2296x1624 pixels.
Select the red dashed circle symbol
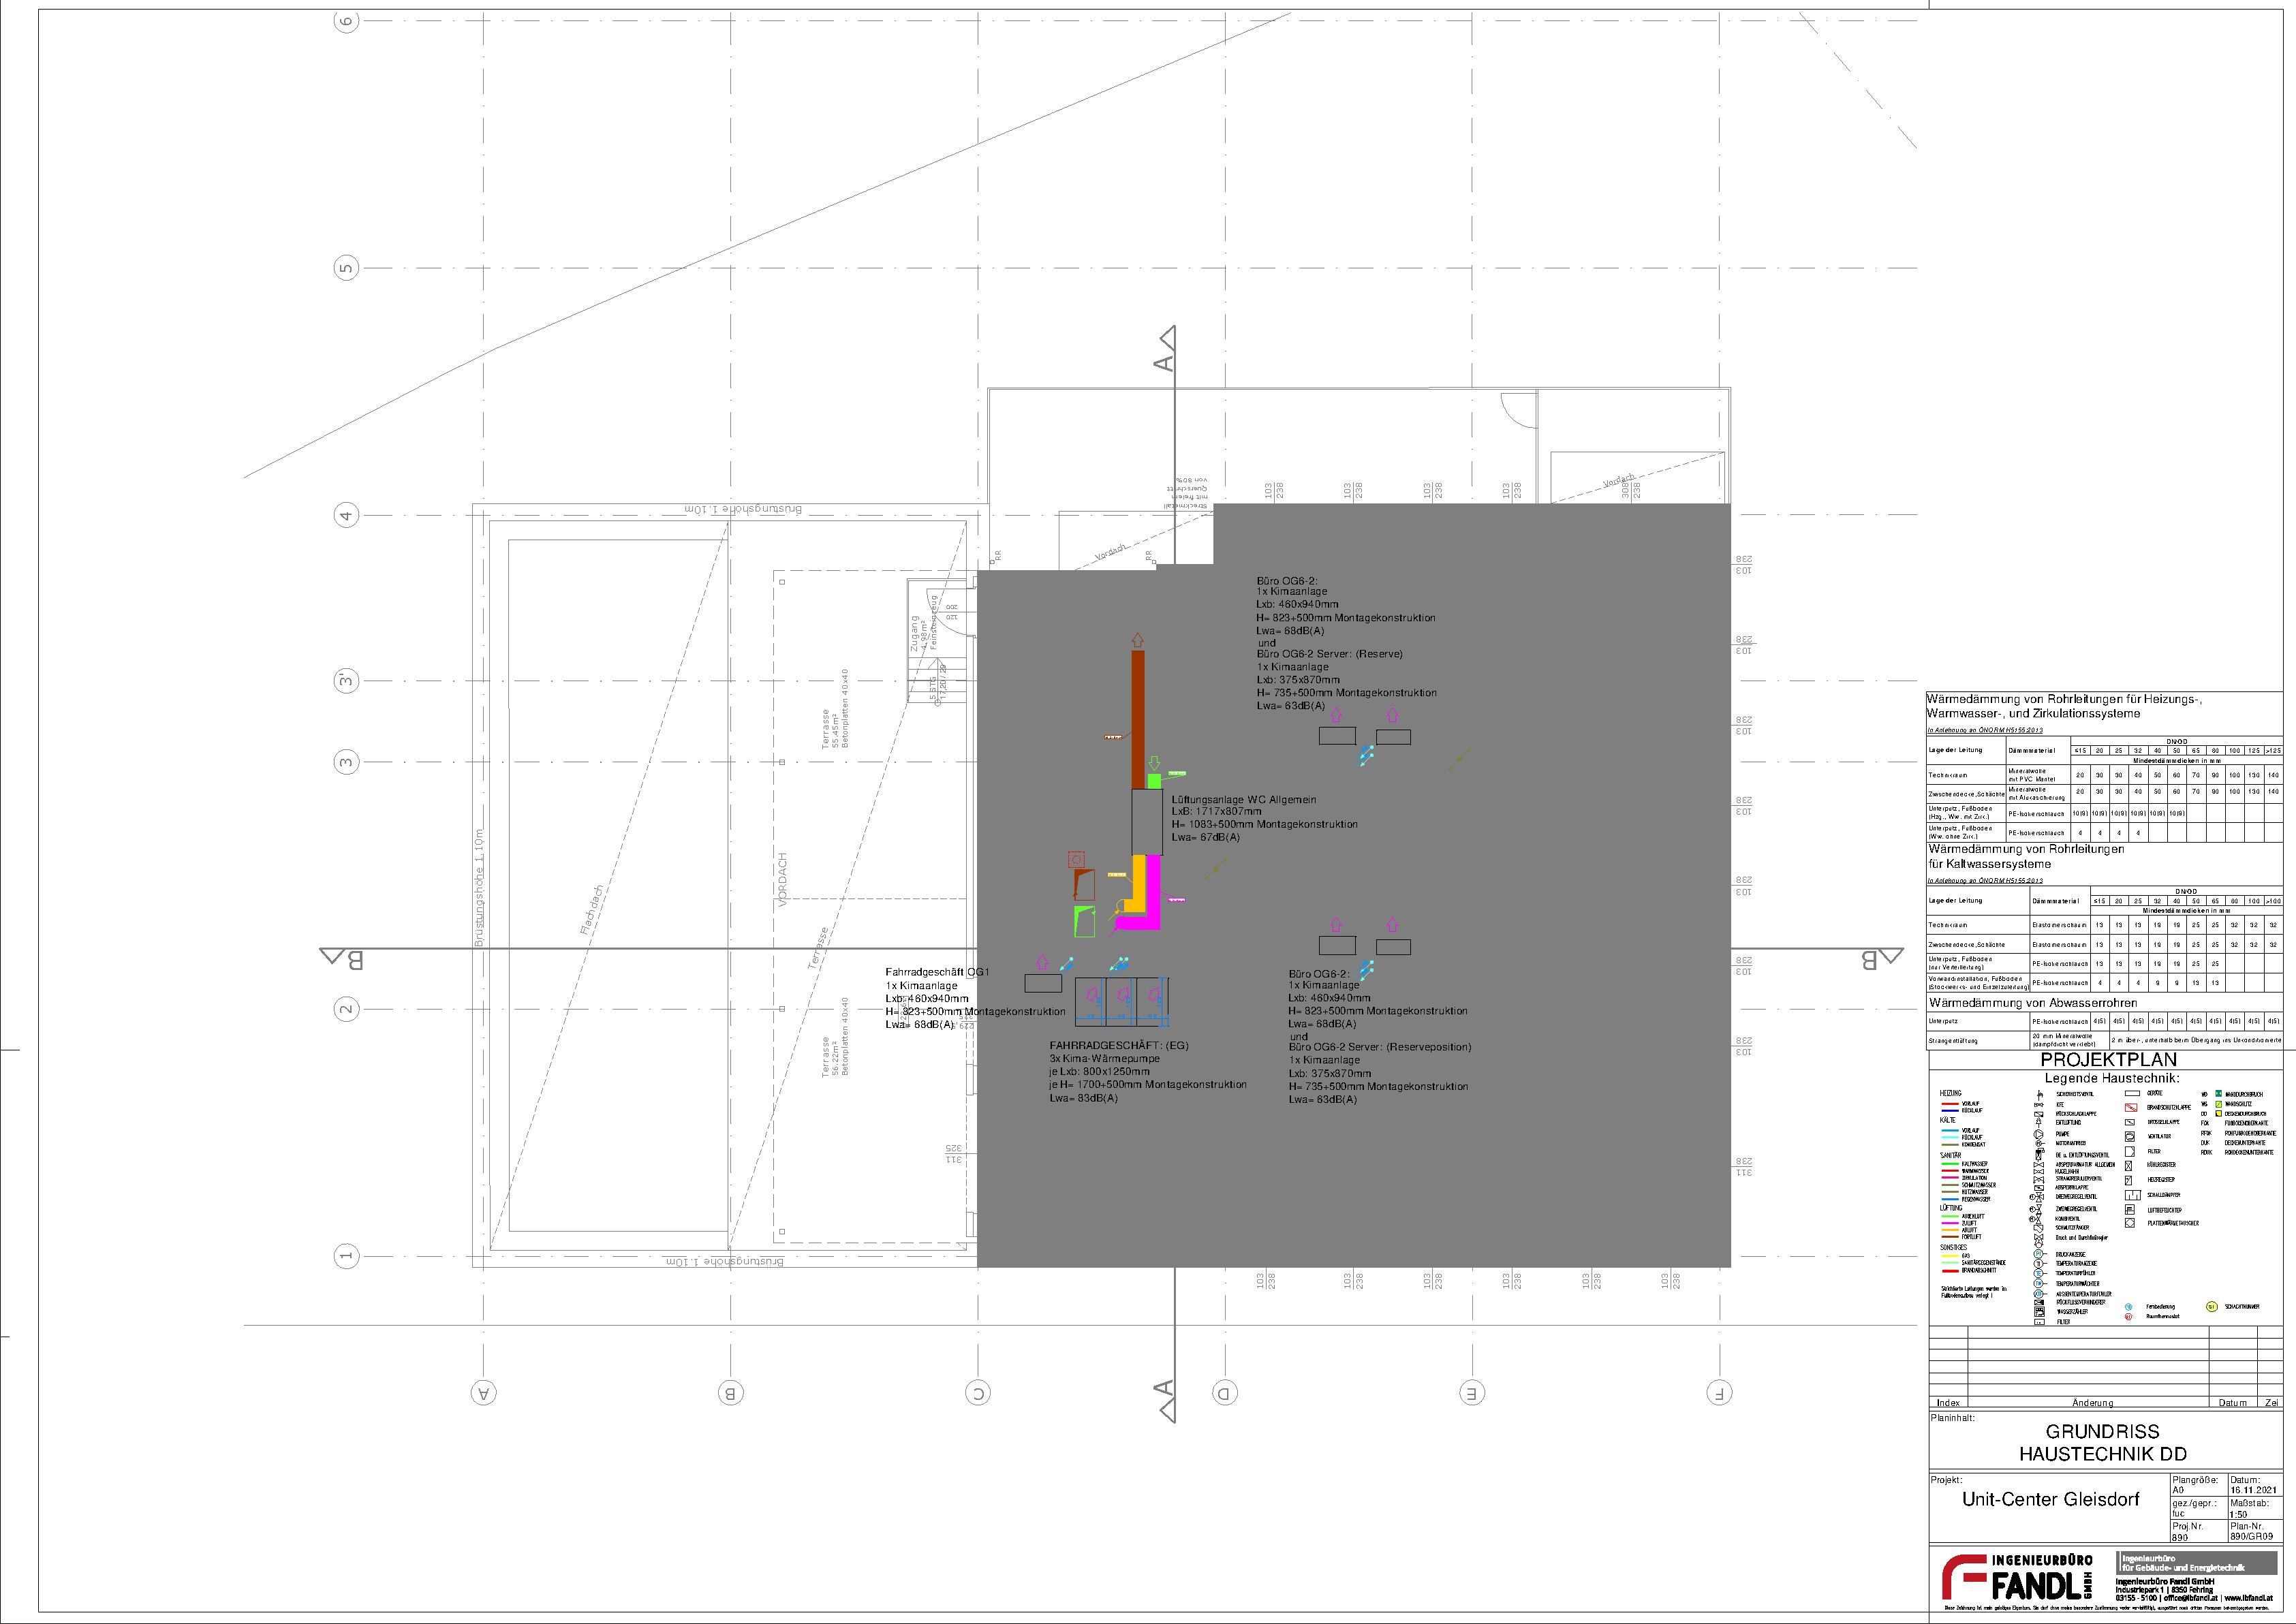coord(1076,859)
